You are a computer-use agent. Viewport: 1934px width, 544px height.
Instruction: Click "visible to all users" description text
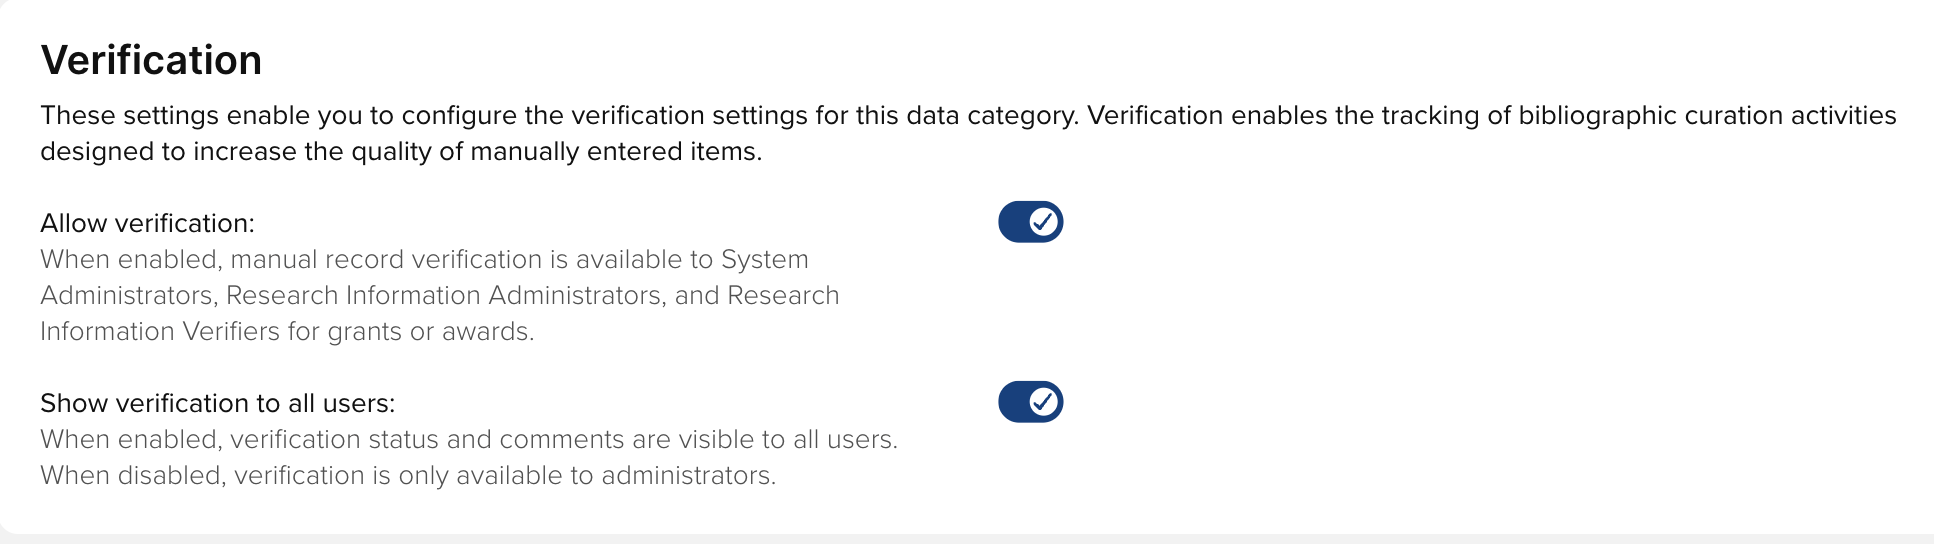tap(787, 440)
